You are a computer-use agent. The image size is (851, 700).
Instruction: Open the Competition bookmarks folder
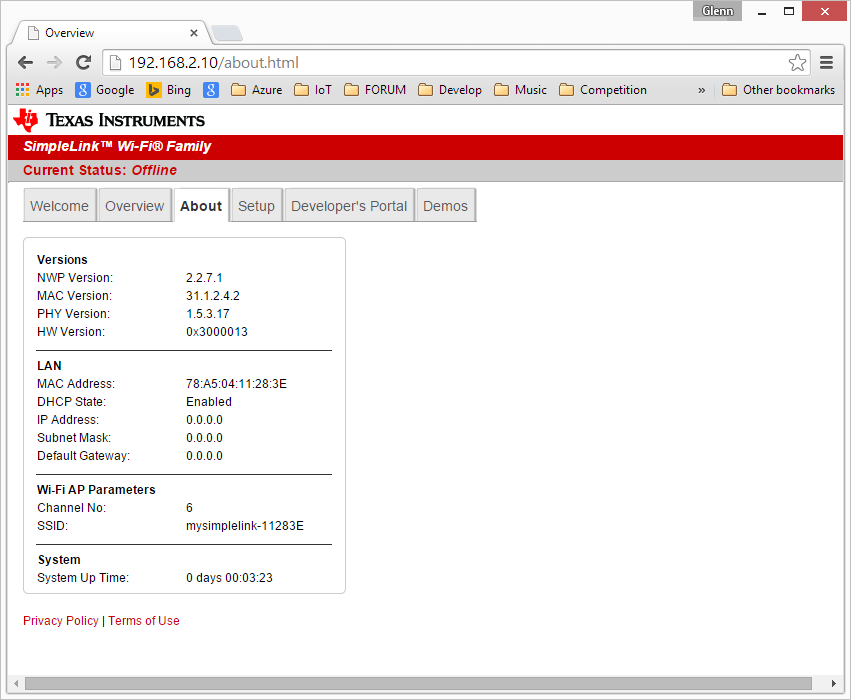[x=603, y=90]
